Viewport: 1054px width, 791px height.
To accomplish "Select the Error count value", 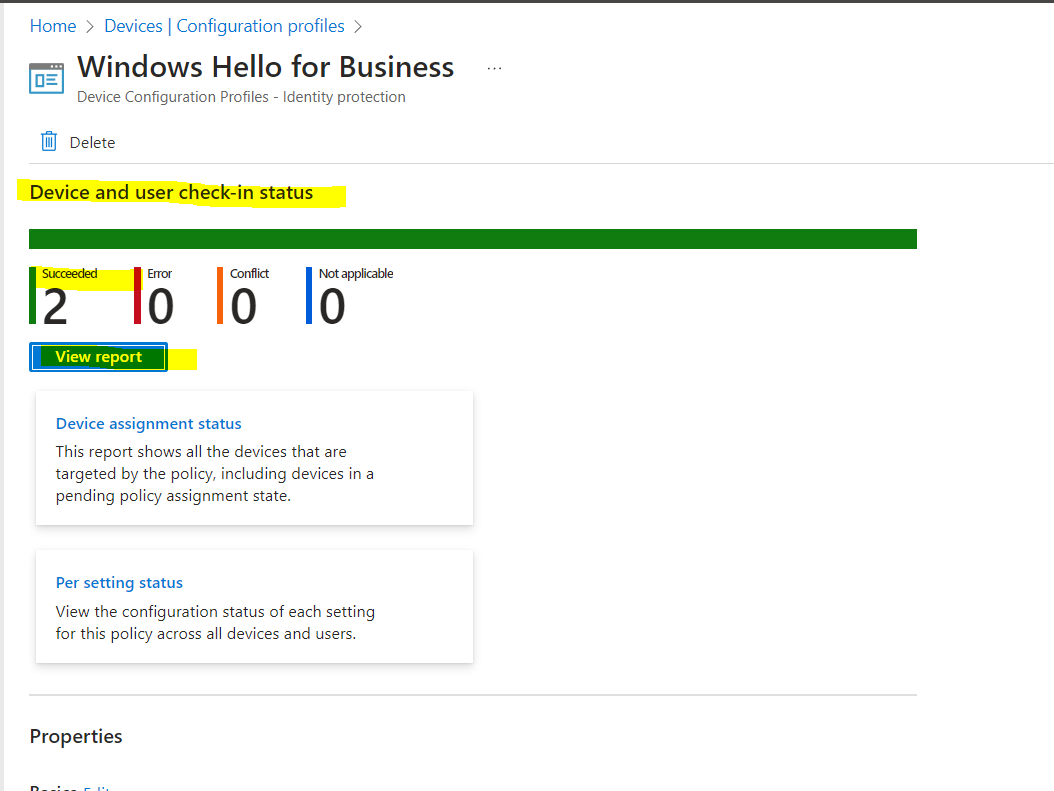I will click(161, 307).
